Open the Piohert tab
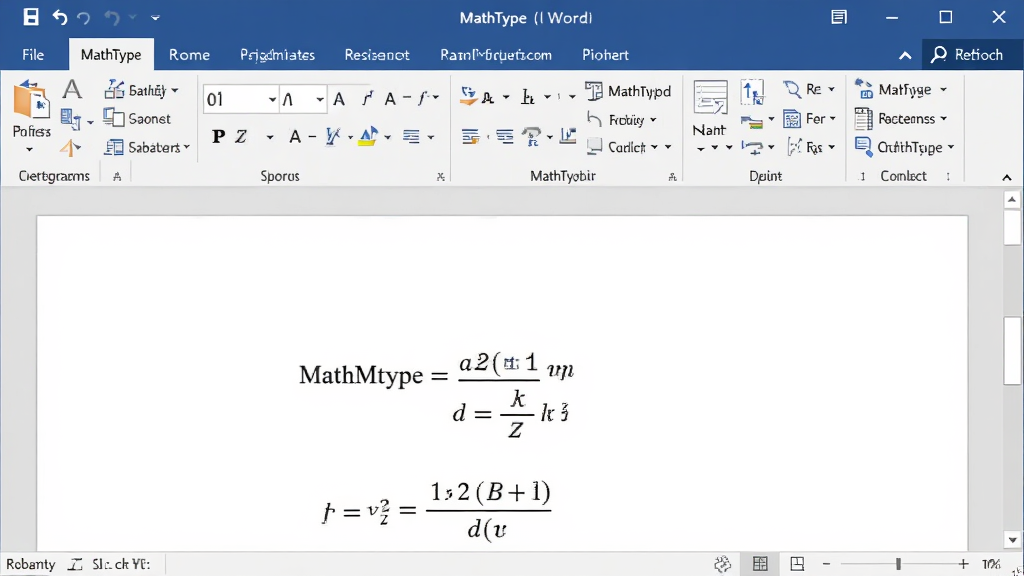 click(605, 55)
